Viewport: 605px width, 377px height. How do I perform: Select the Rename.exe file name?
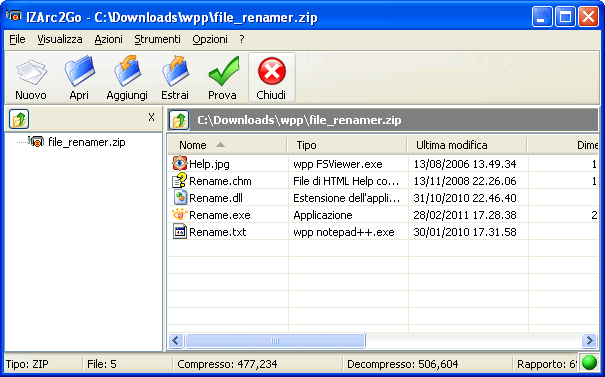[x=220, y=215]
